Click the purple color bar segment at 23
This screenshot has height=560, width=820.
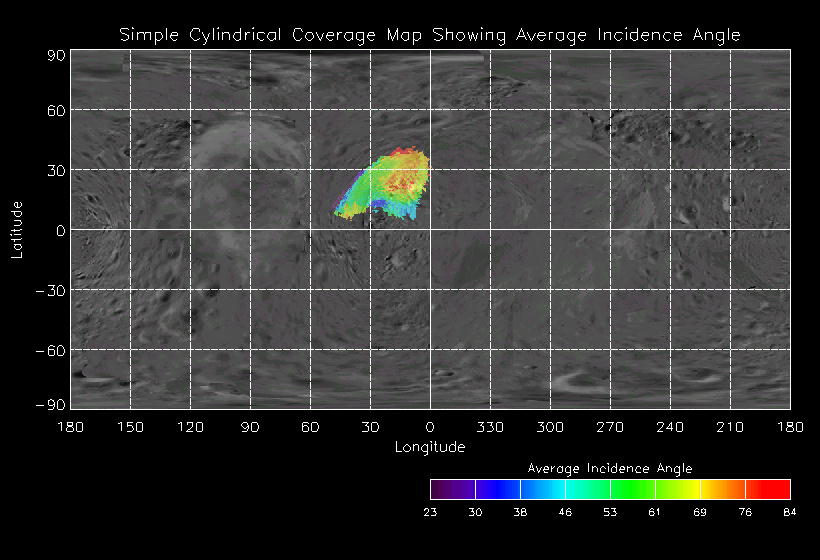coord(453,489)
